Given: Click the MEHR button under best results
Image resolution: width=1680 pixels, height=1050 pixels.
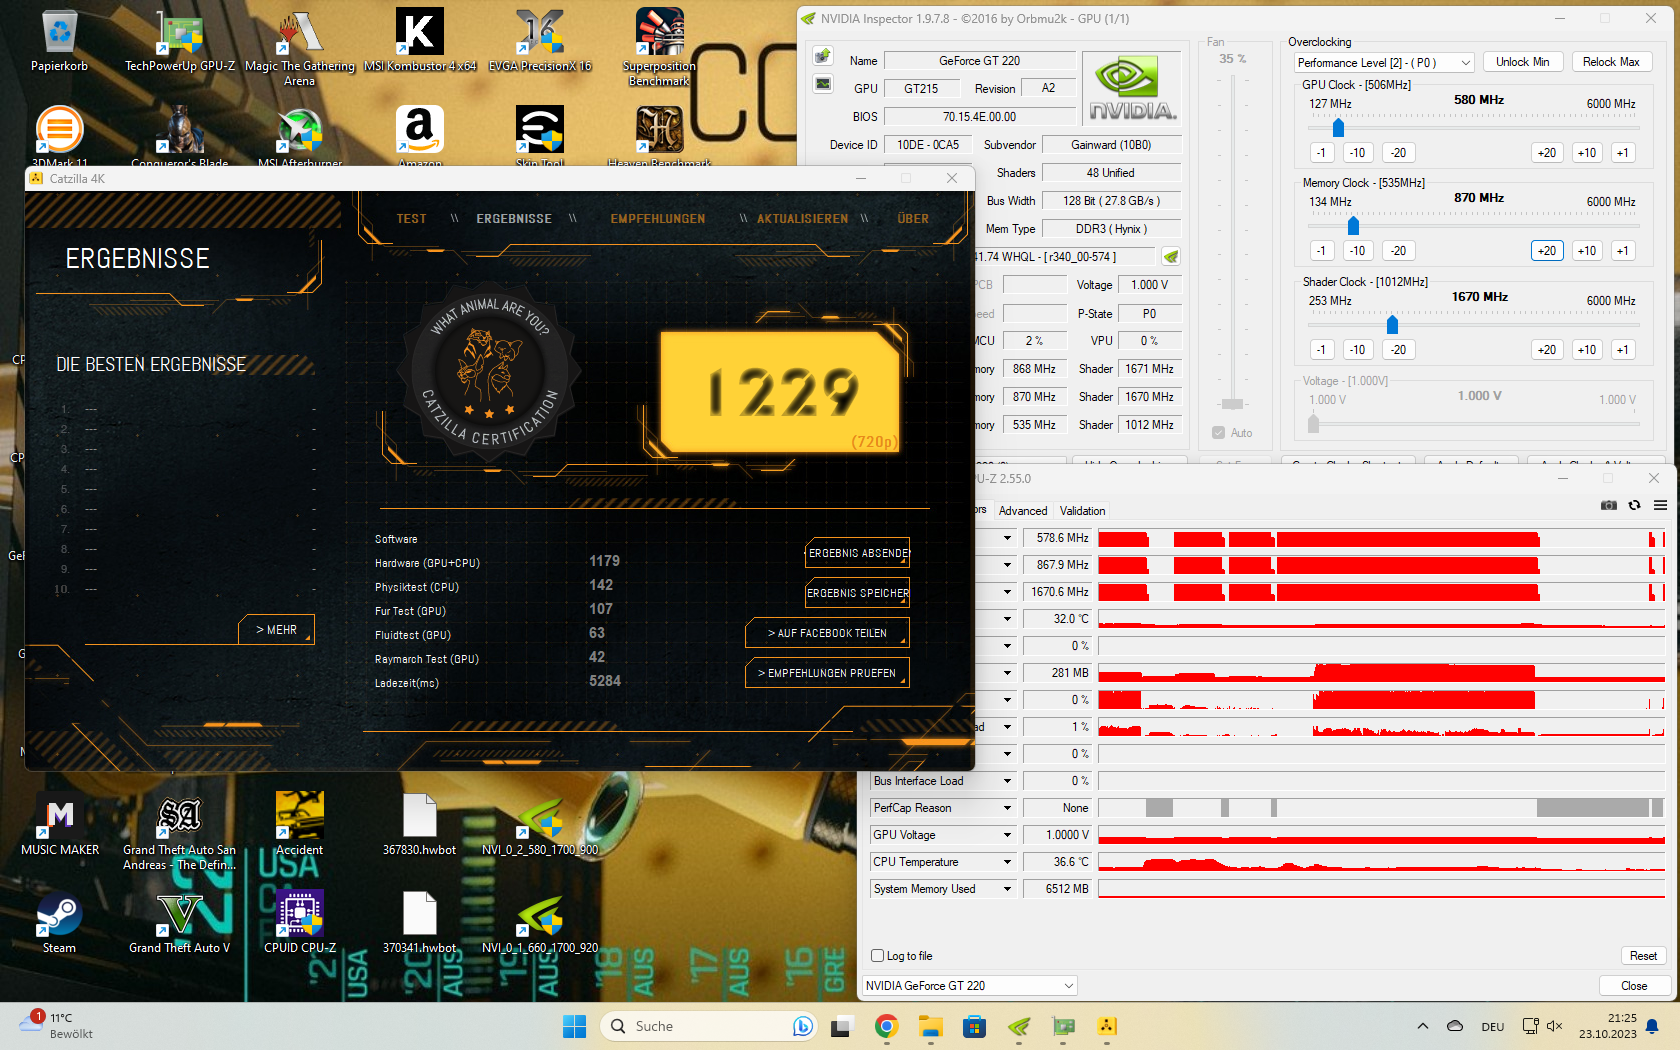Looking at the screenshot, I should (277, 630).
